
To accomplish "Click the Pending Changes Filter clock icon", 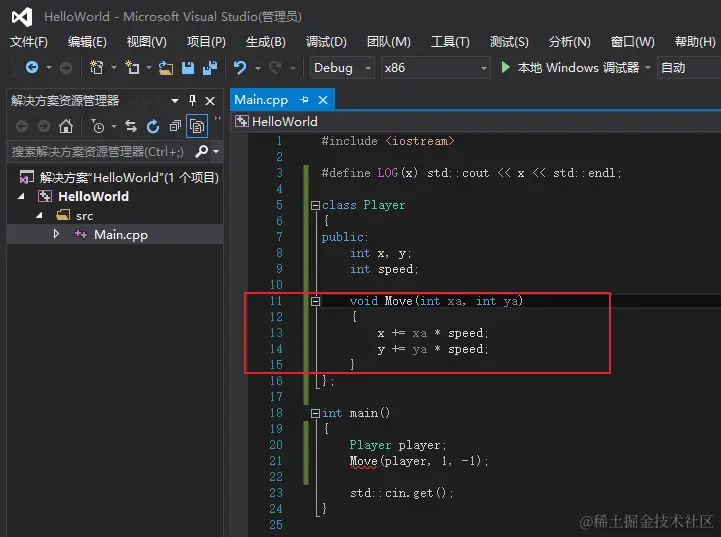I will click(x=98, y=126).
